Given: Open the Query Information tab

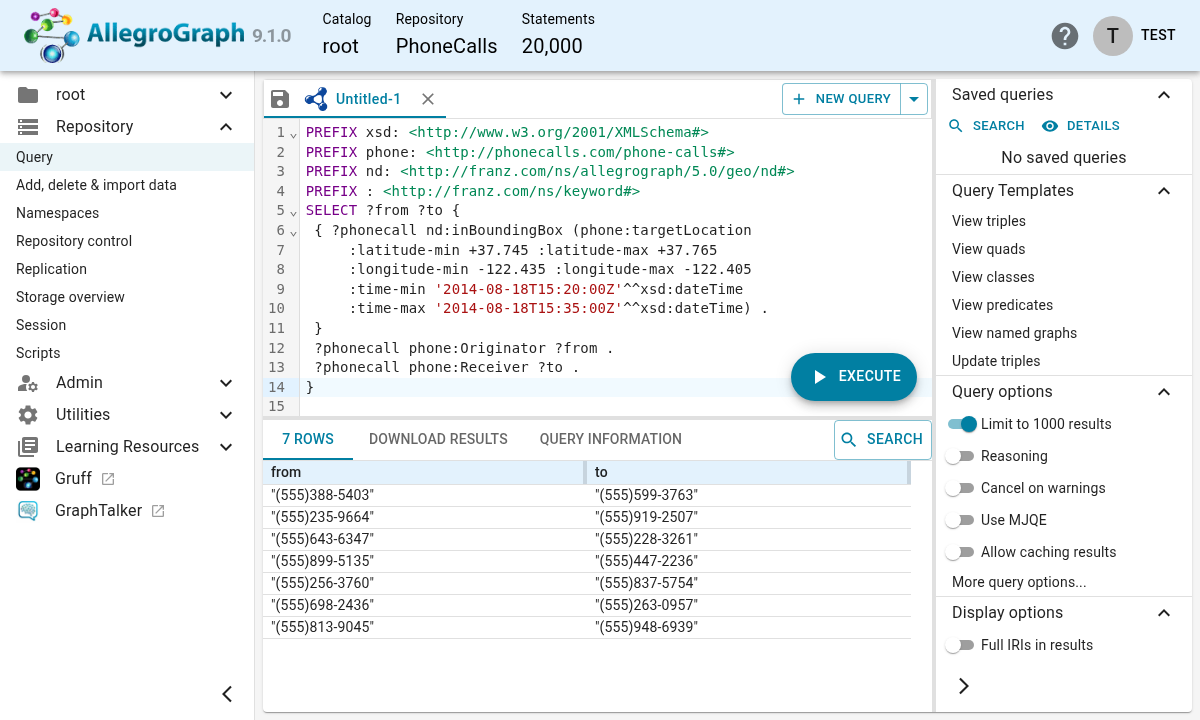Looking at the screenshot, I should [x=611, y=439].
